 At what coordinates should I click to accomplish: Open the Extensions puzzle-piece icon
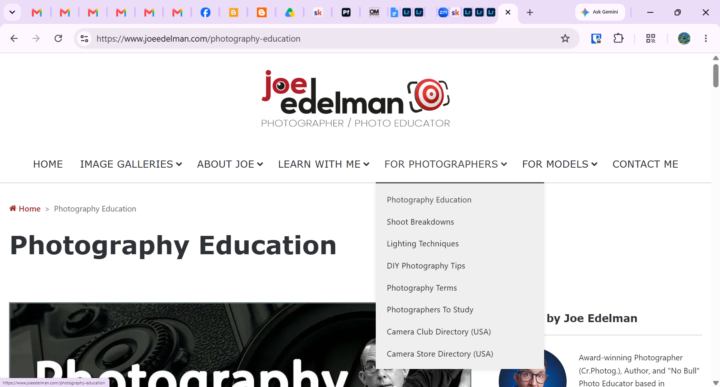pyautogui.click(x=619, y=38)
